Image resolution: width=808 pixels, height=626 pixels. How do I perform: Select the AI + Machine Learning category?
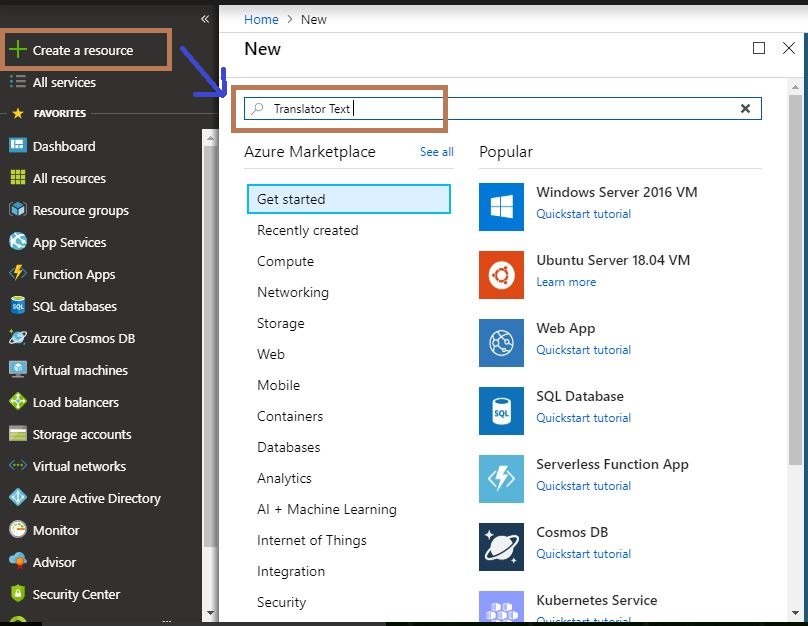tap(327, 509)
